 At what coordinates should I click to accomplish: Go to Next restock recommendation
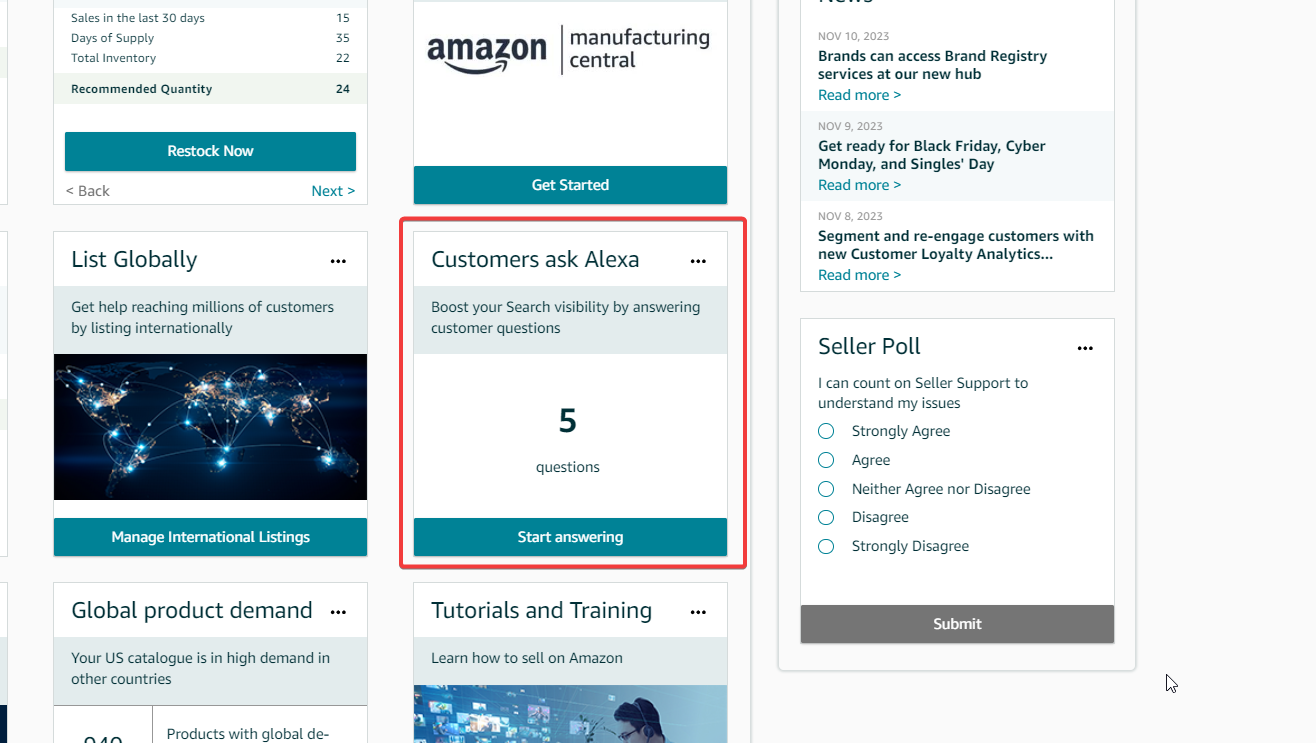click(x=333, y=191)
